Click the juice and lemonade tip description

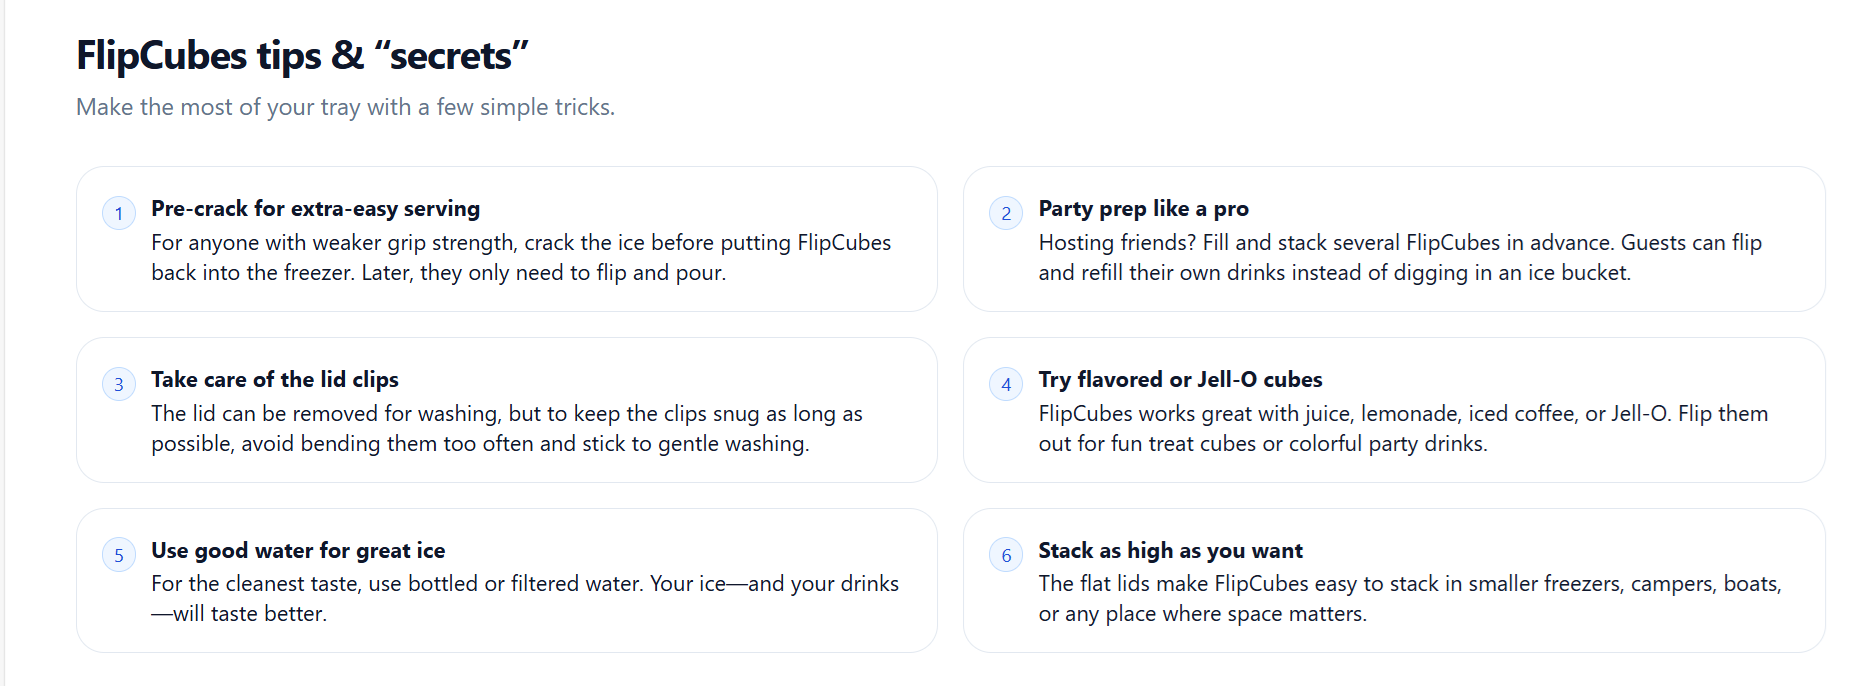click(x=1402, y=429)
